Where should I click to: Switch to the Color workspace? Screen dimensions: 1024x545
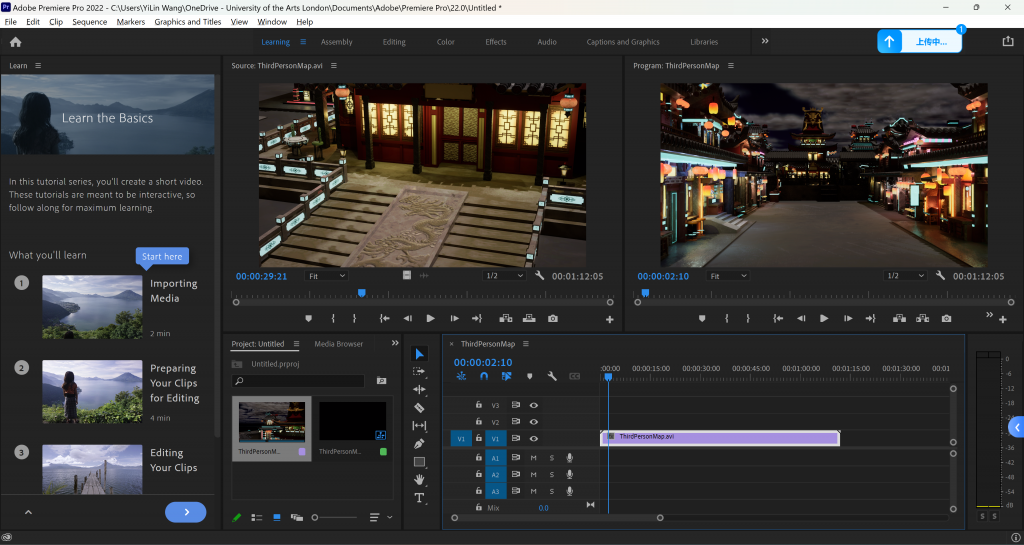click(x=445, y=42)
